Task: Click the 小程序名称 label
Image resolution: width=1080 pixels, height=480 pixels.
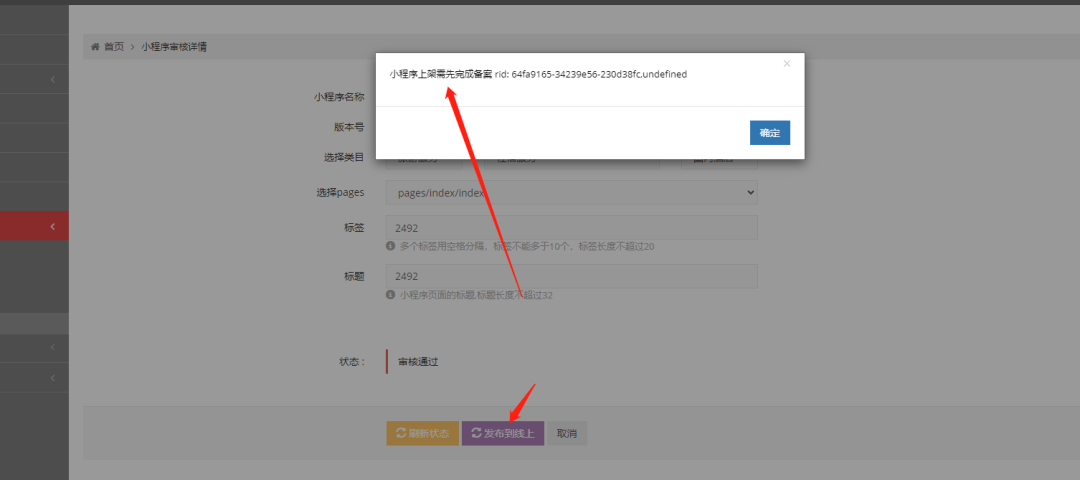Action: [339, 97]
